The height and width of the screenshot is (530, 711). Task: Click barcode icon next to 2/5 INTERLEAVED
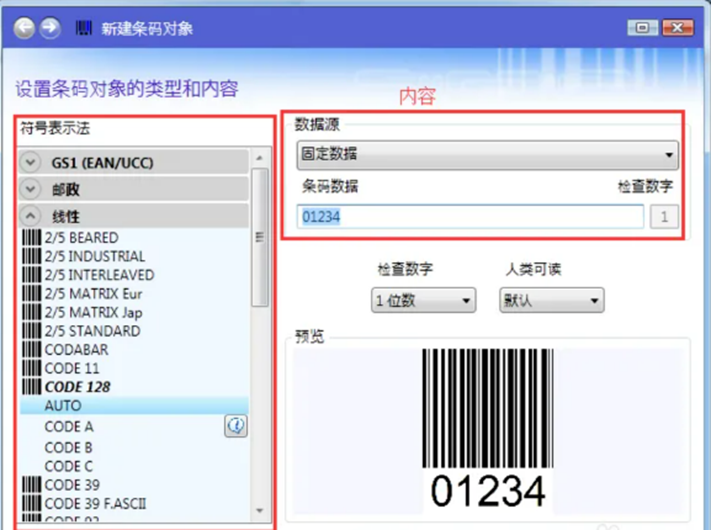click(31, 275)
